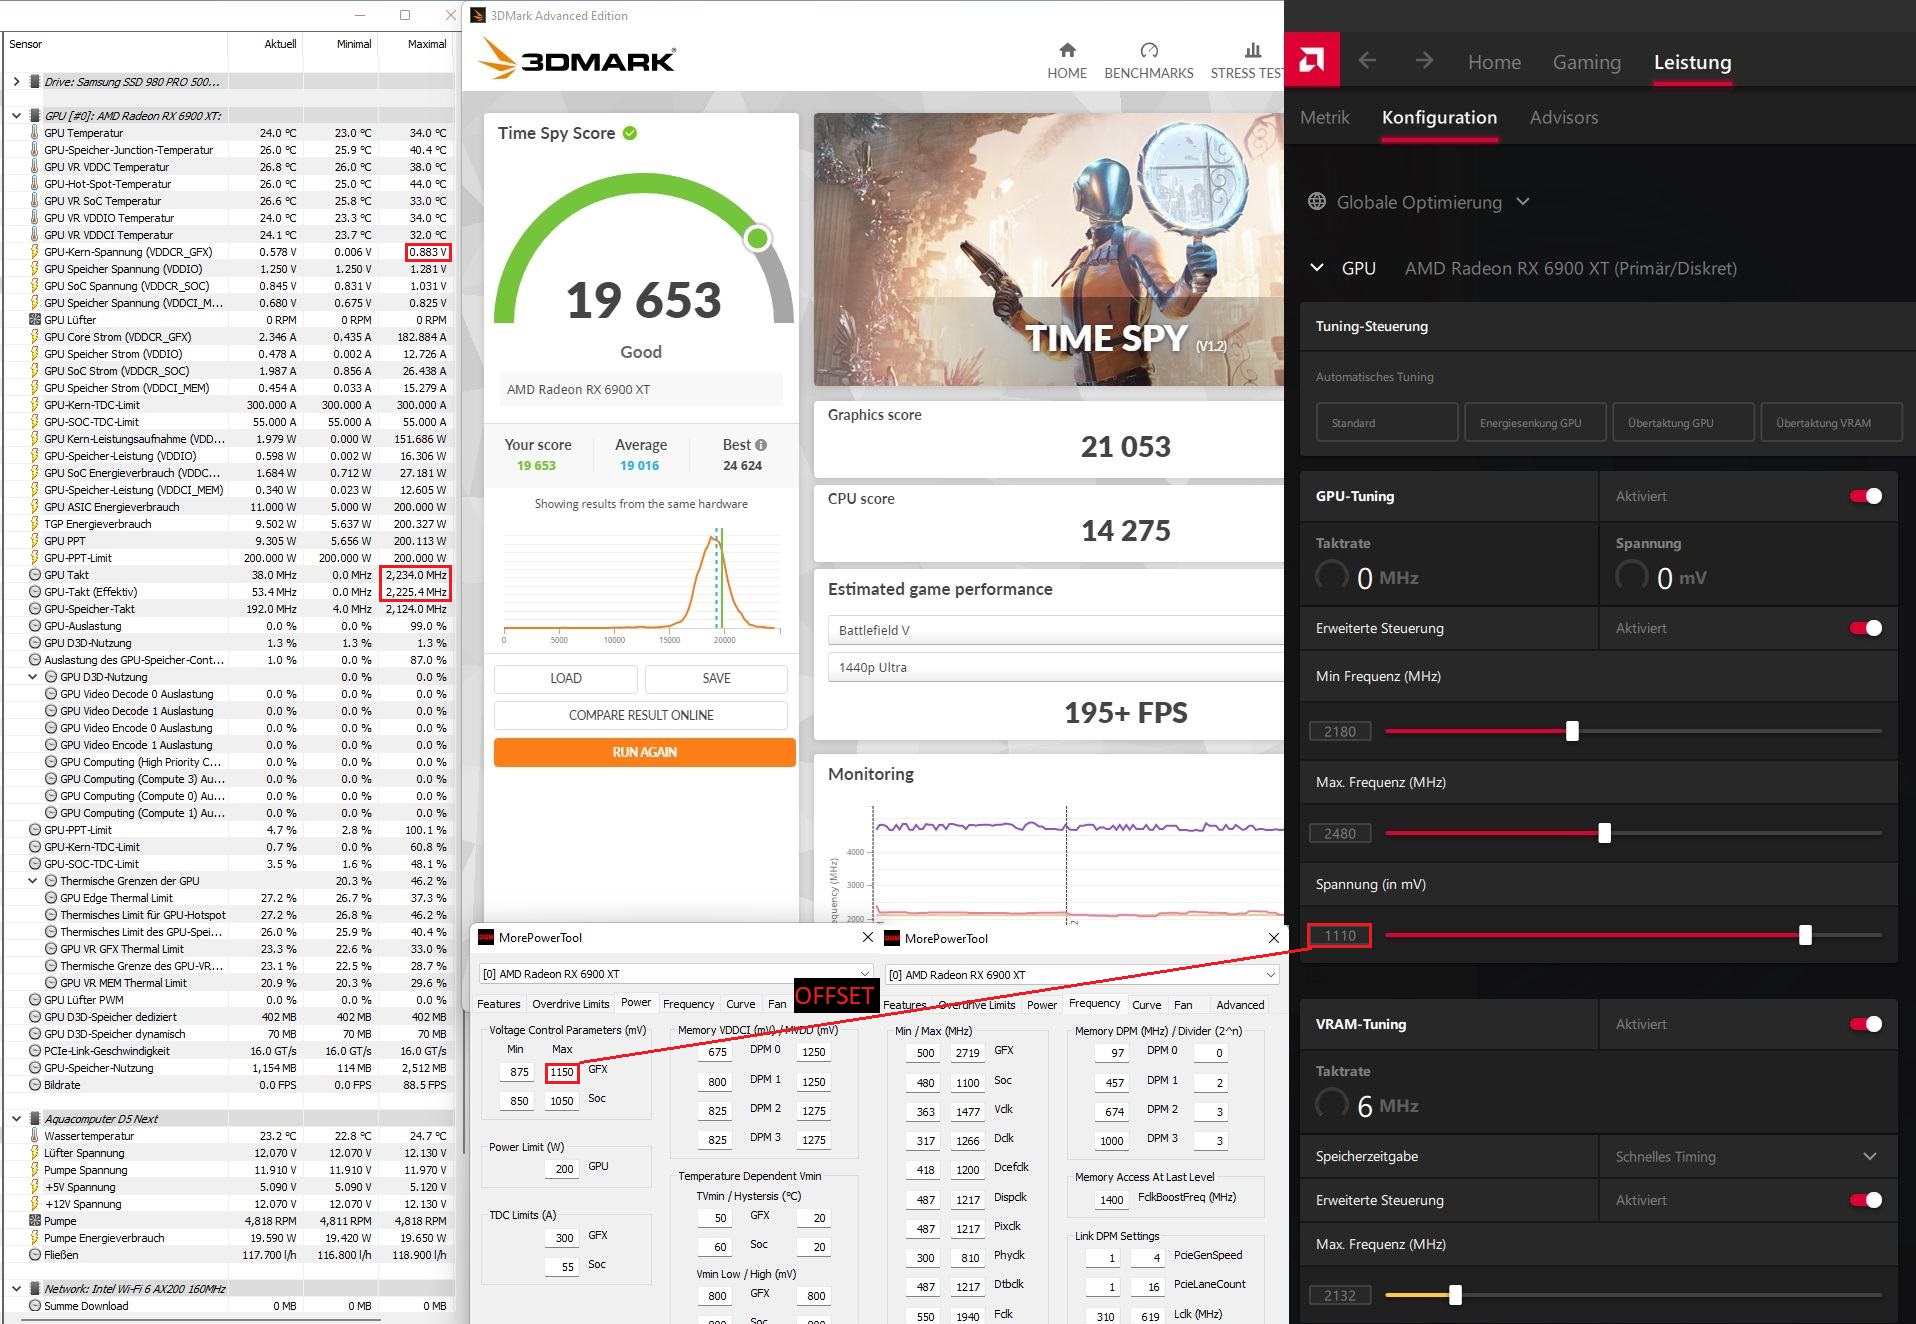Click the GPU Max. Frequenz slider handle
The width and height of the screenshot is (1916, 1324).
(x=1604, y=833)
